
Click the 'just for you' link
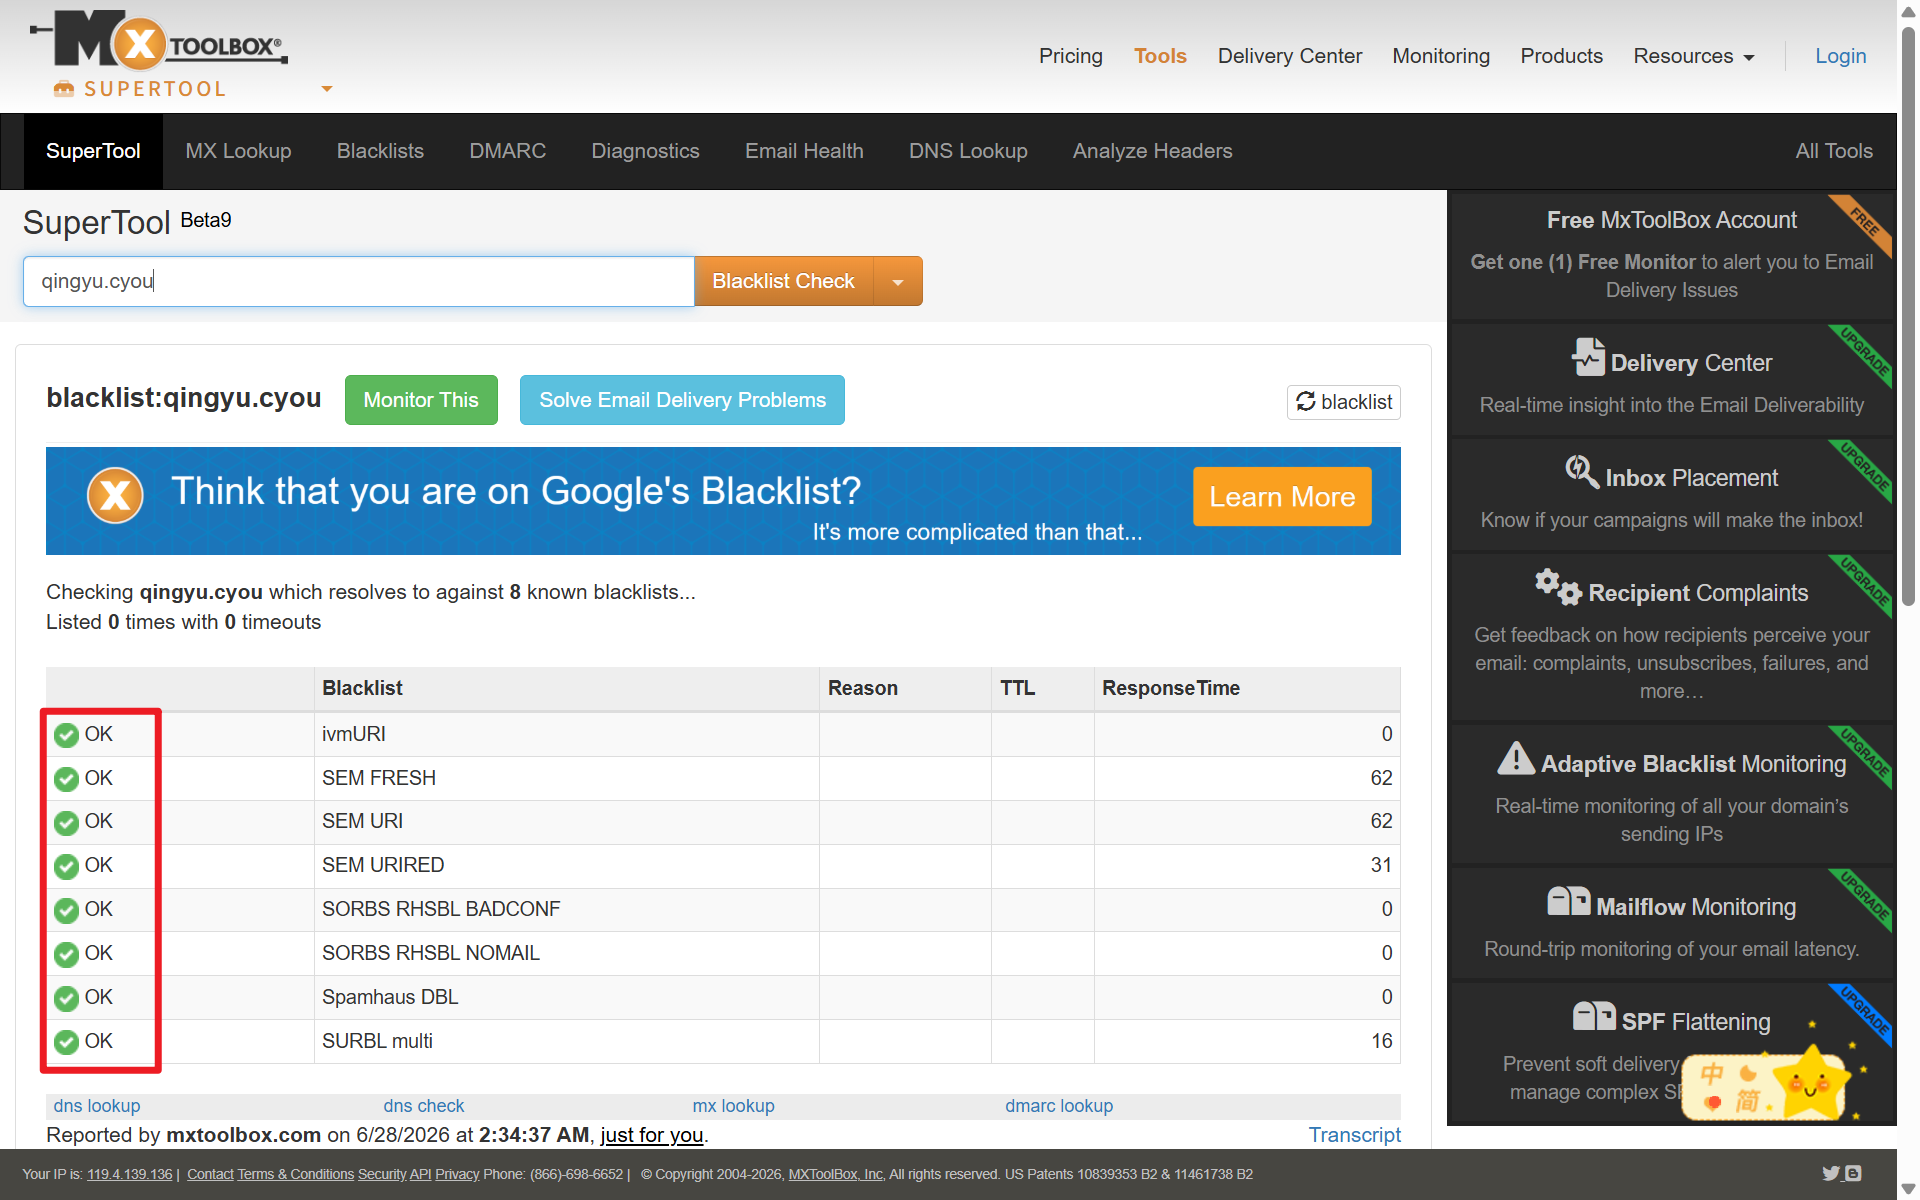(652, 1135)
